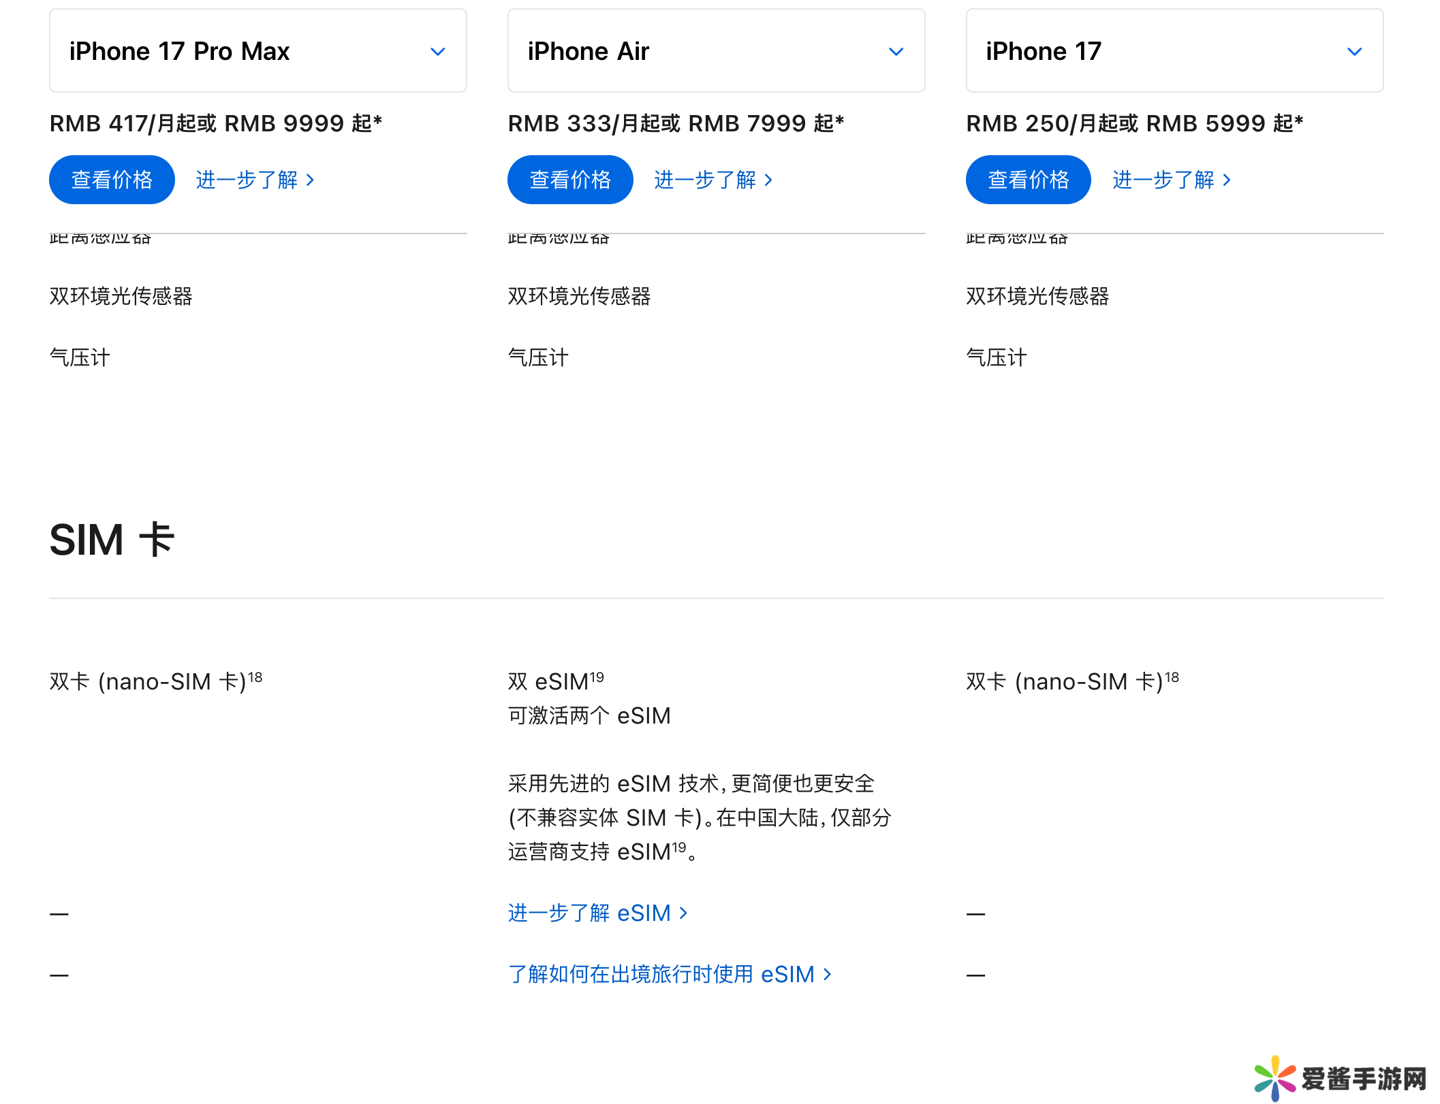1440x1104 pixels.
Task: Click footnote 19 after 运营商支持 eSIM
Action: 679,847
